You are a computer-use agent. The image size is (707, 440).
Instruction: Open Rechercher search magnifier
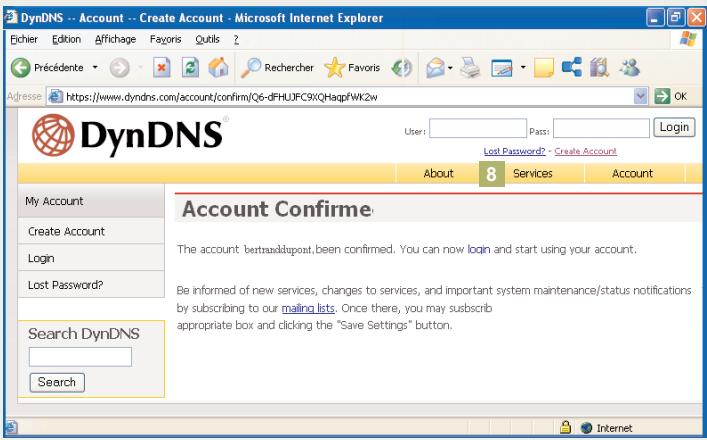(277, 68)
